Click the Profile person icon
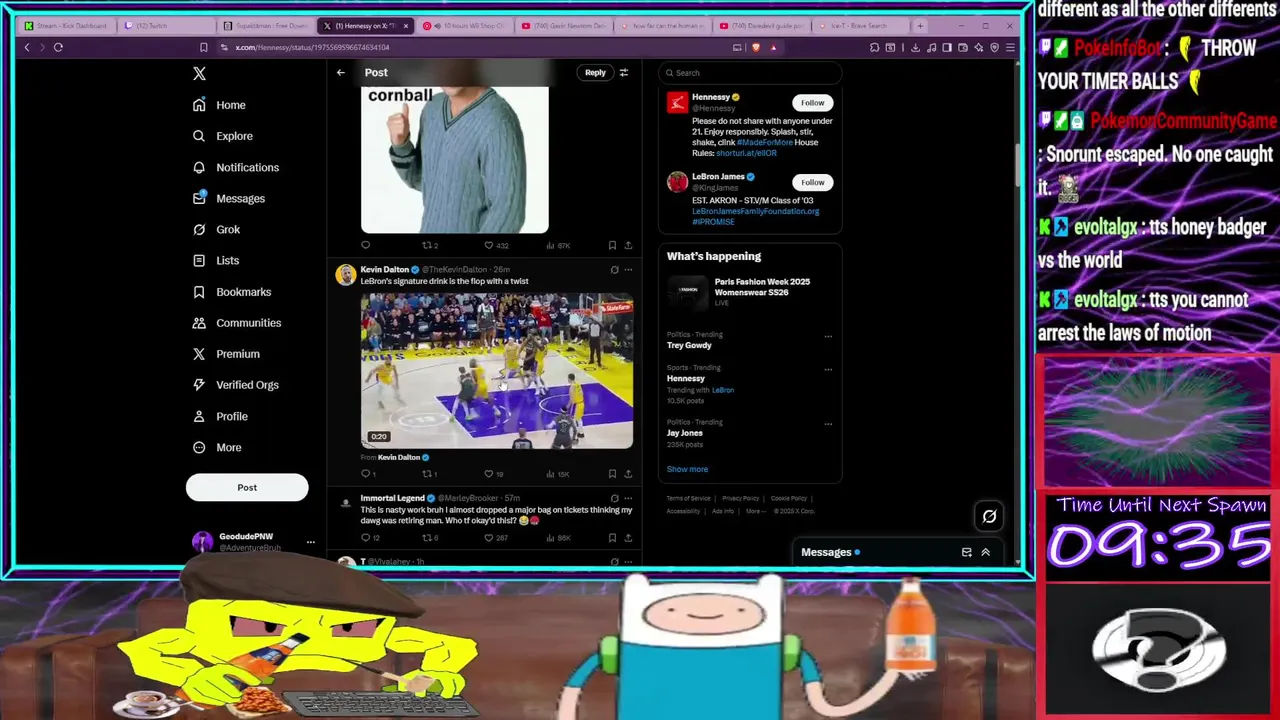 pos(199,416)
